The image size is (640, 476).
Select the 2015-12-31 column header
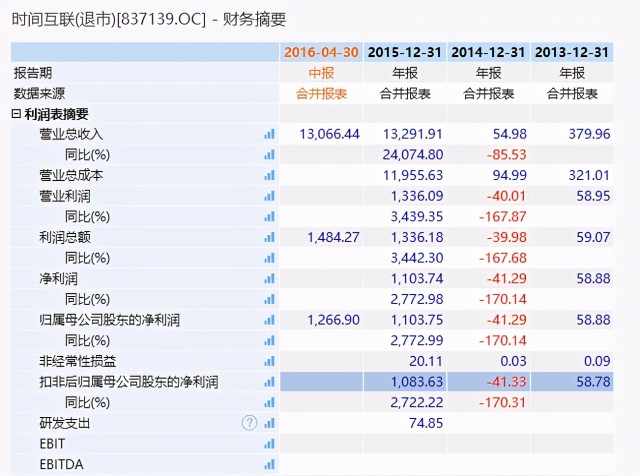(x=405, y=52)
